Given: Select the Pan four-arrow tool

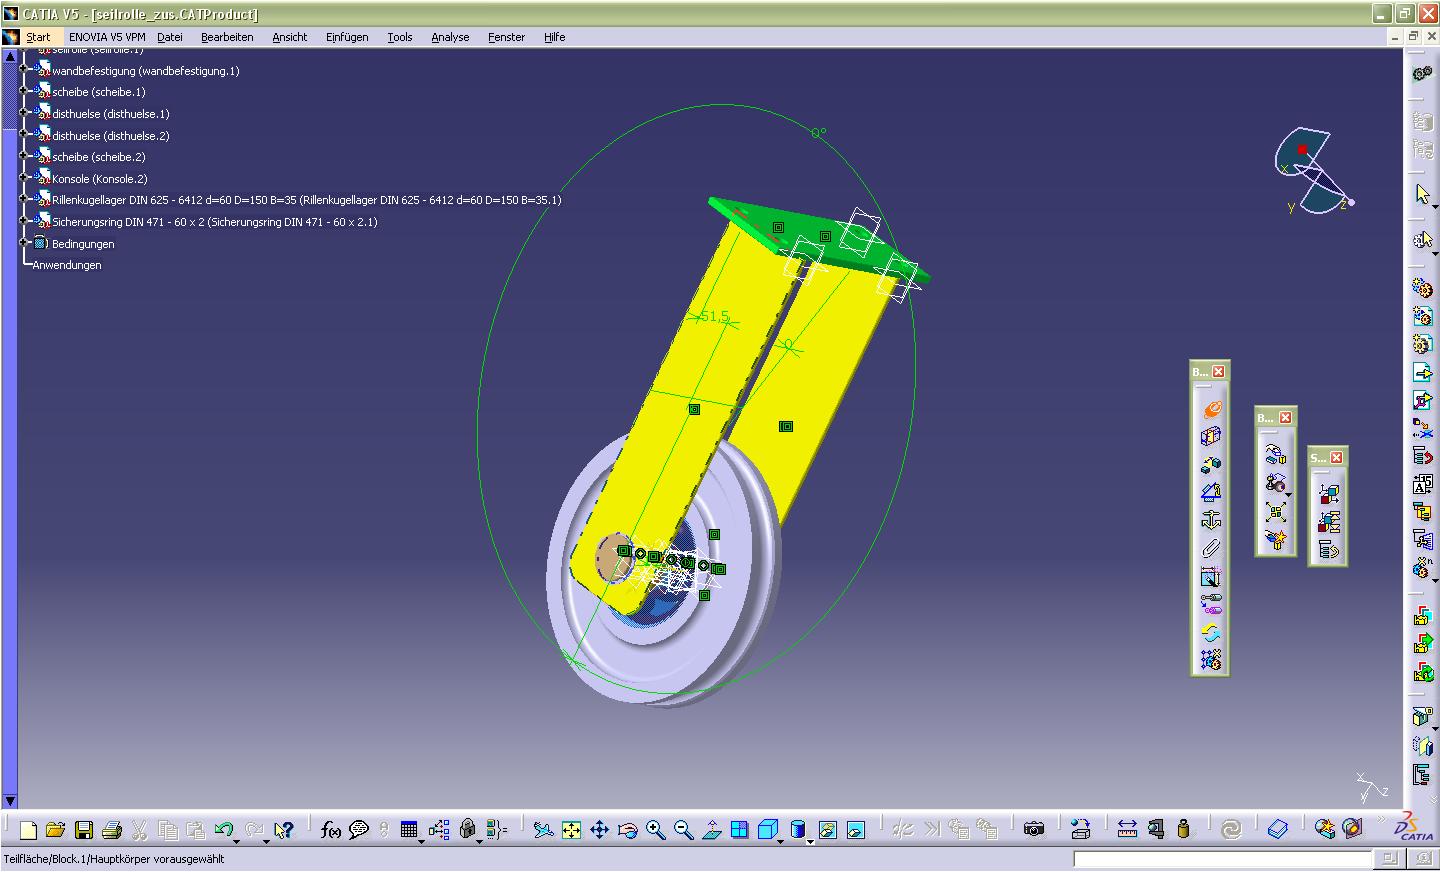Looking at the screenshot, I should coord(599,830).
